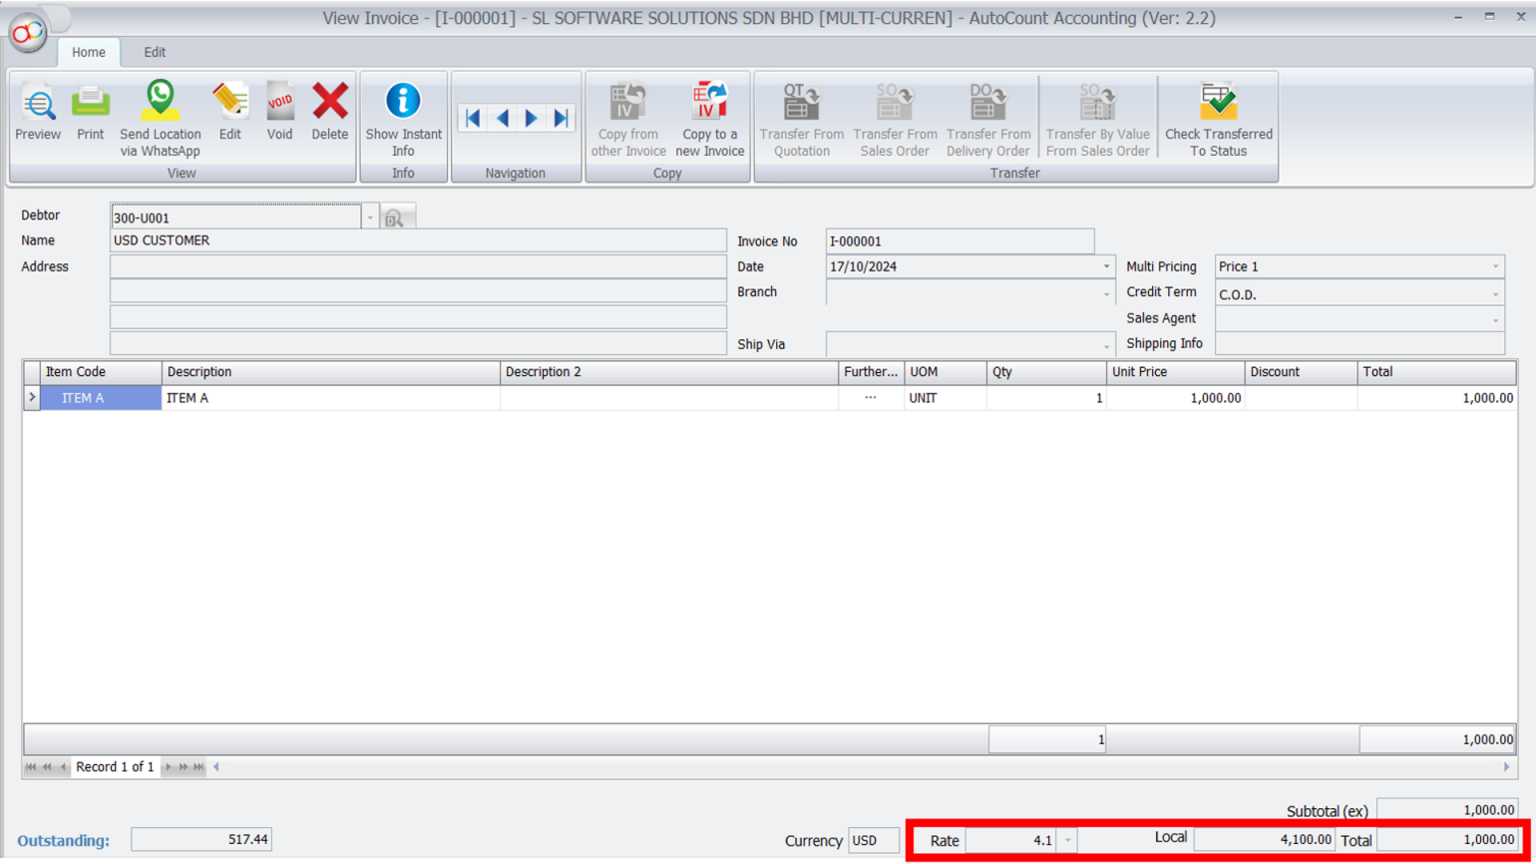This screenshot has width=1536, height=864.
Task: Transfer From Delivery Order
Action: click(988, 119)
